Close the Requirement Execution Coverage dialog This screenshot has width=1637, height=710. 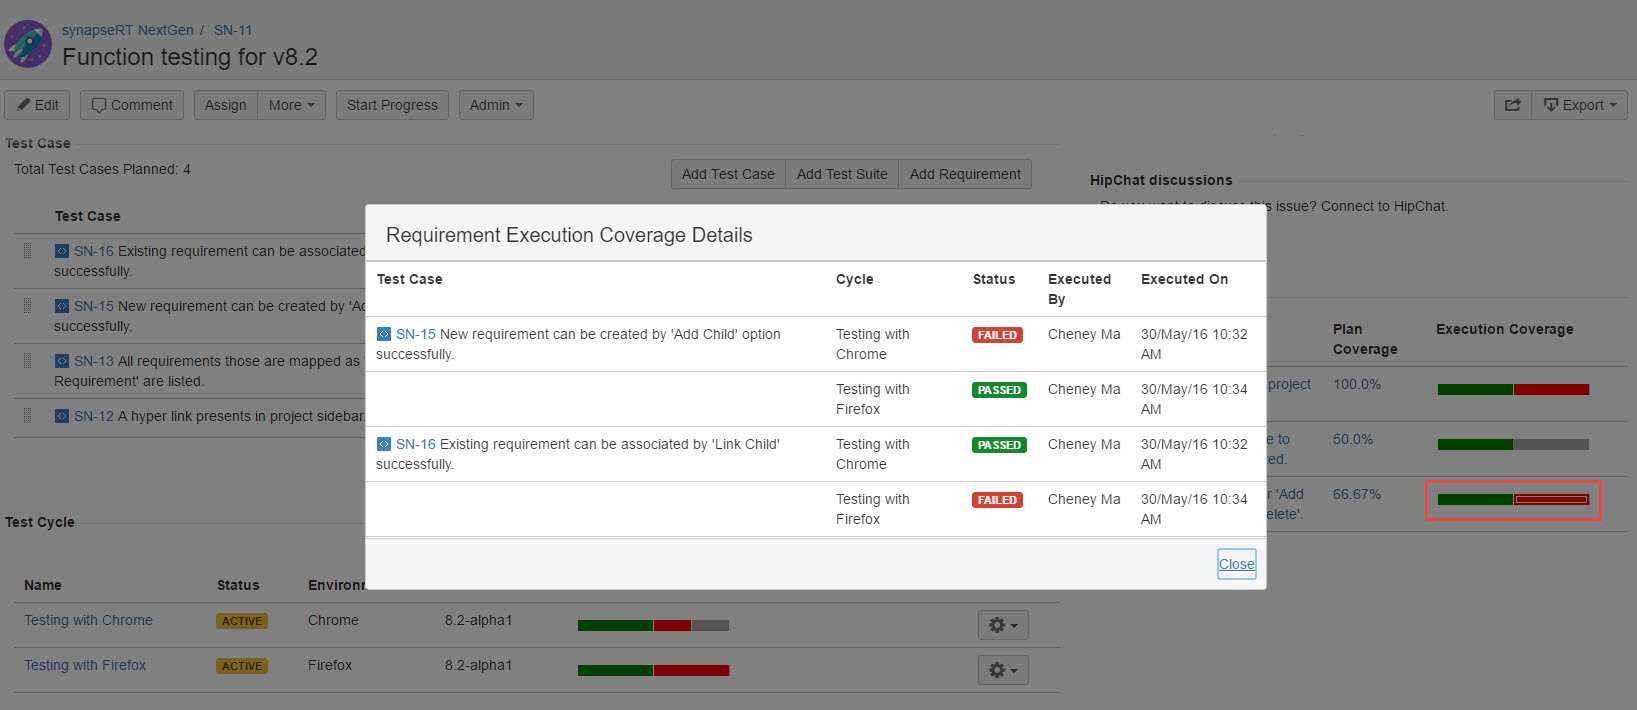point(1236,564)
